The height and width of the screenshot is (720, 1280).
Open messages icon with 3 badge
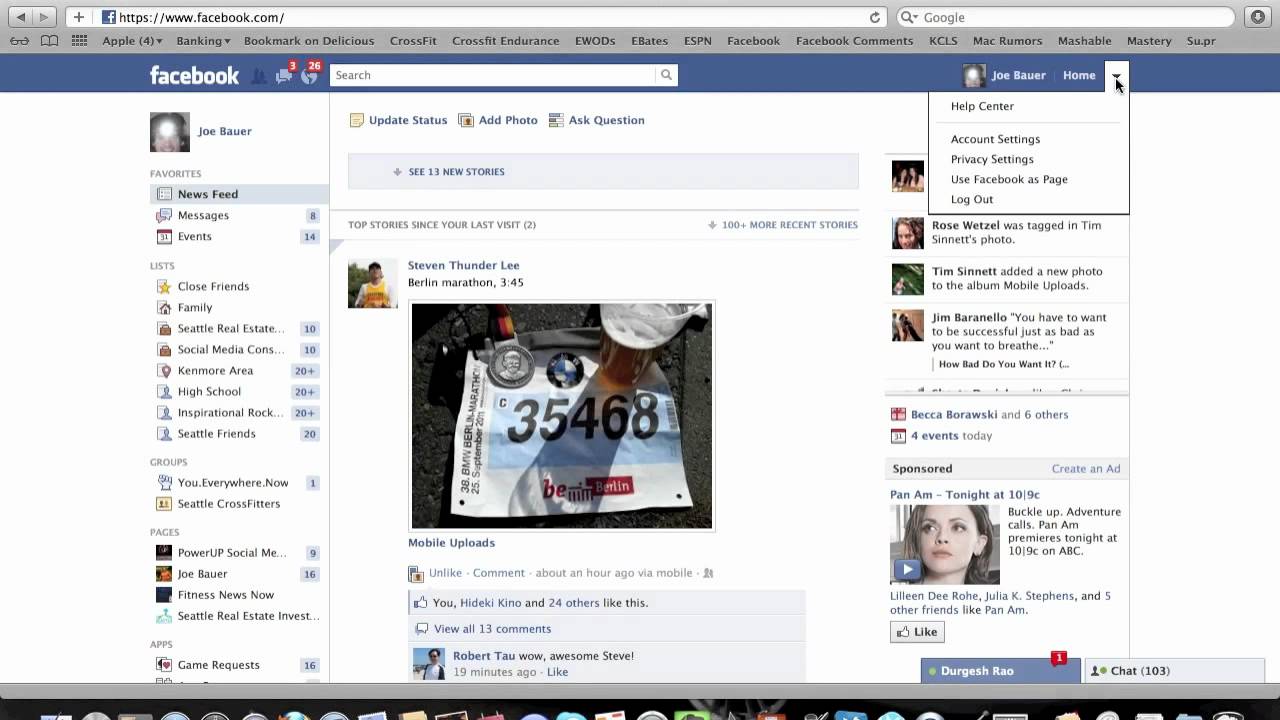284,76
